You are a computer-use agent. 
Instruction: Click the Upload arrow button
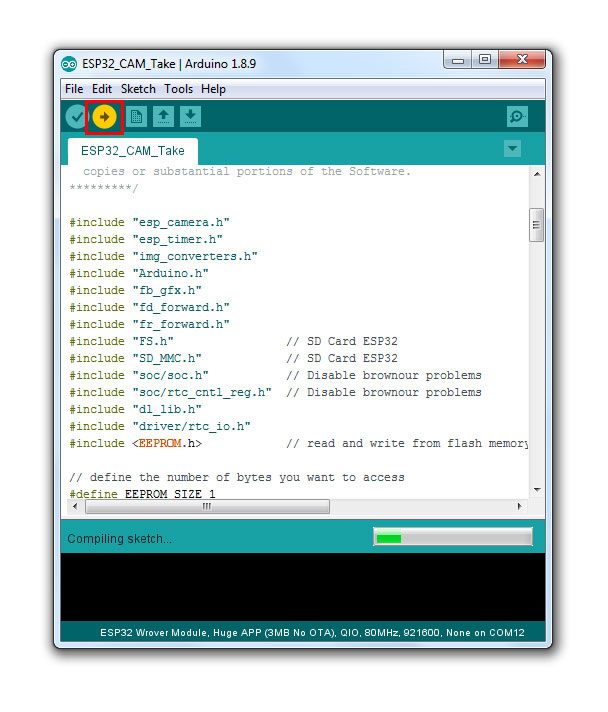pyautogui.click(x=104, y=117)
